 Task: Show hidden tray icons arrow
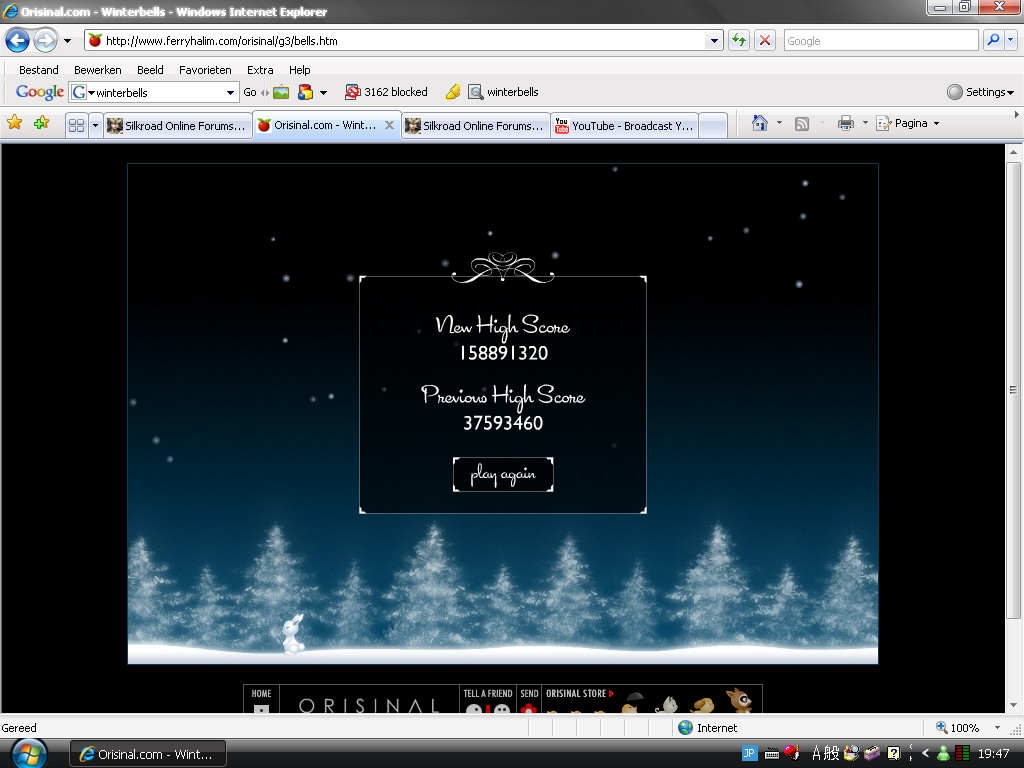(925, 754)
